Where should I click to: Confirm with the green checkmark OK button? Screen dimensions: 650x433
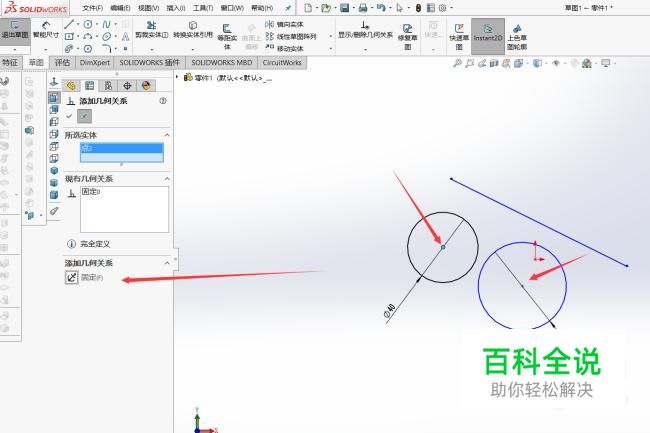pos(69,116)
